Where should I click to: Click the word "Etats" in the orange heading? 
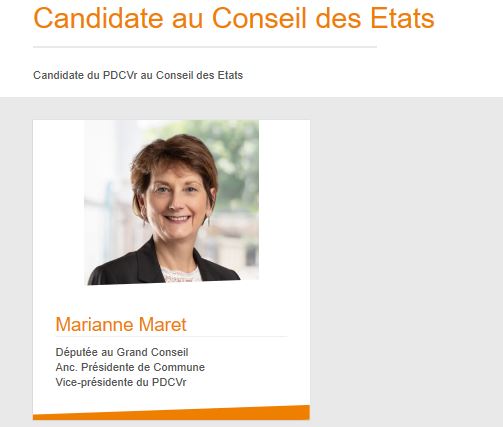point(402,18)
